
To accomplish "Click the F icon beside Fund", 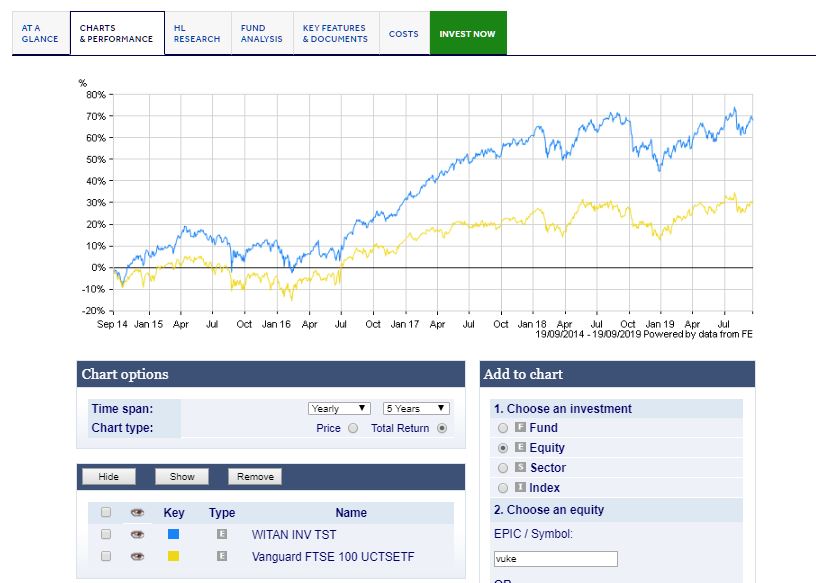I will coord(520,427).
